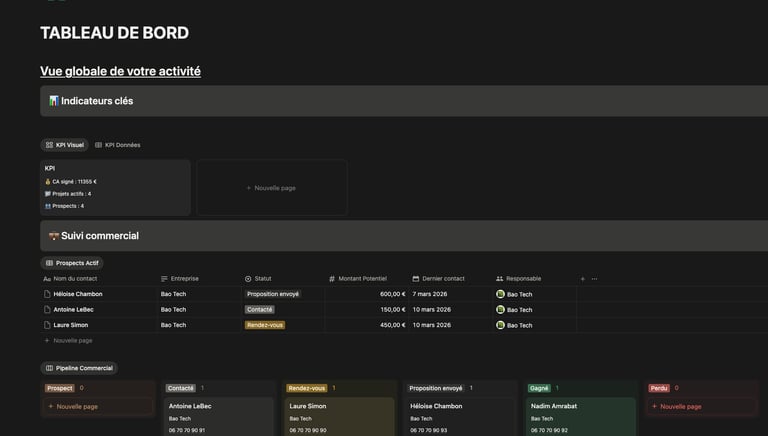
Task: Click the Perdu board column label
Action: tap(659, 388)
